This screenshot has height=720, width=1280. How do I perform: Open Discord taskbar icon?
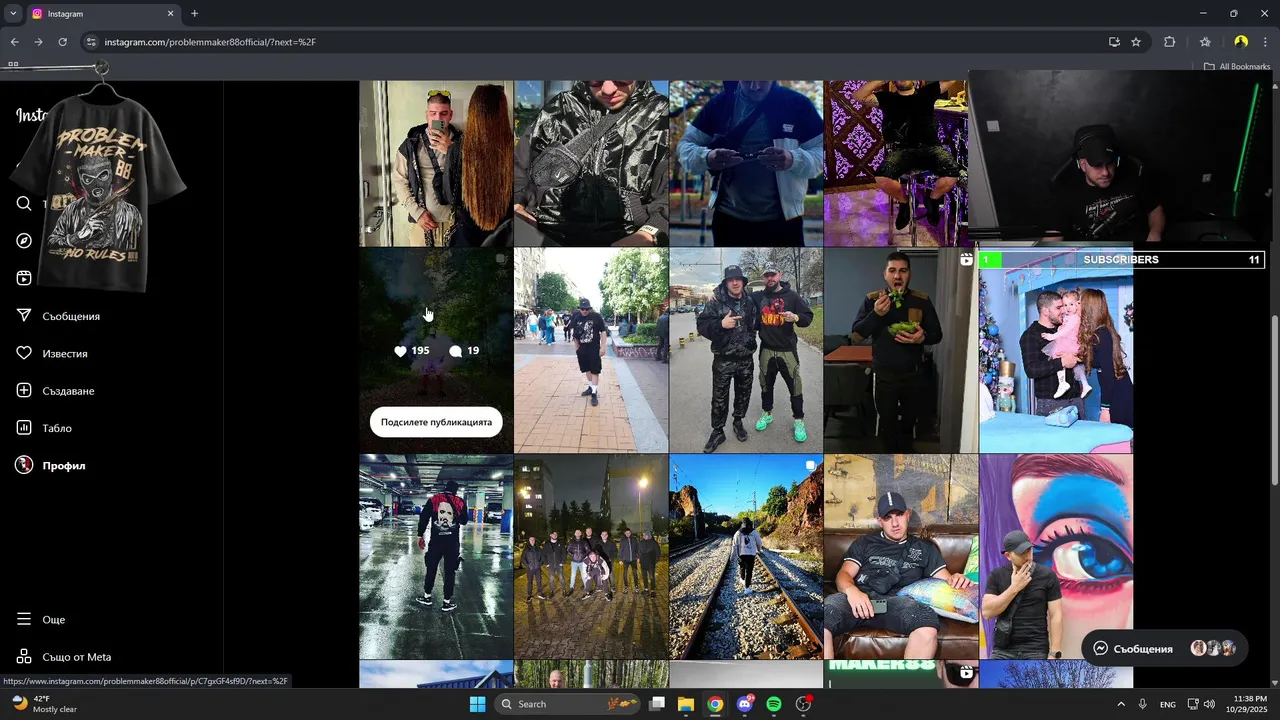click(x=745, y=704)
